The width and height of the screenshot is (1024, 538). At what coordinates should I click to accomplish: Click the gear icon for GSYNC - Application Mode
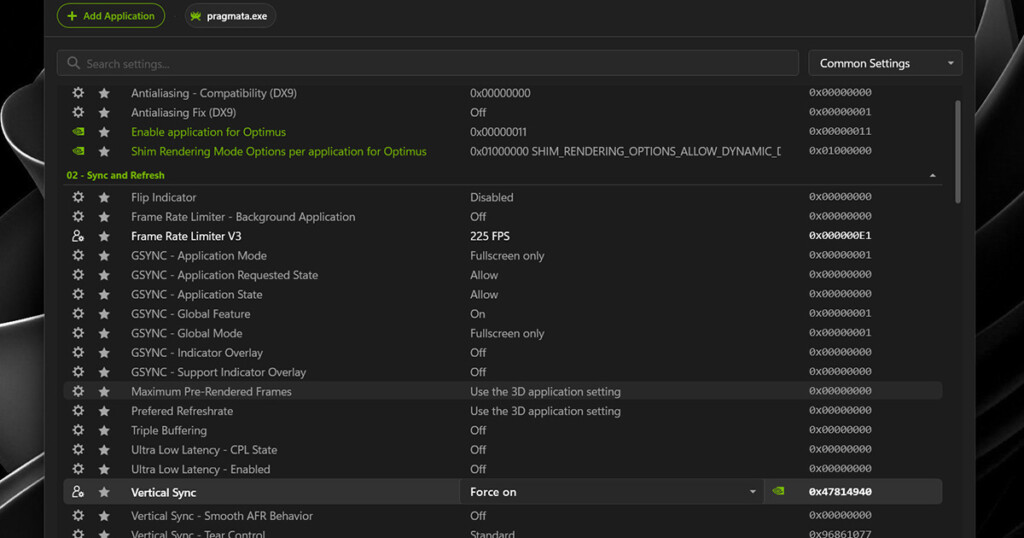click(78, 255)
